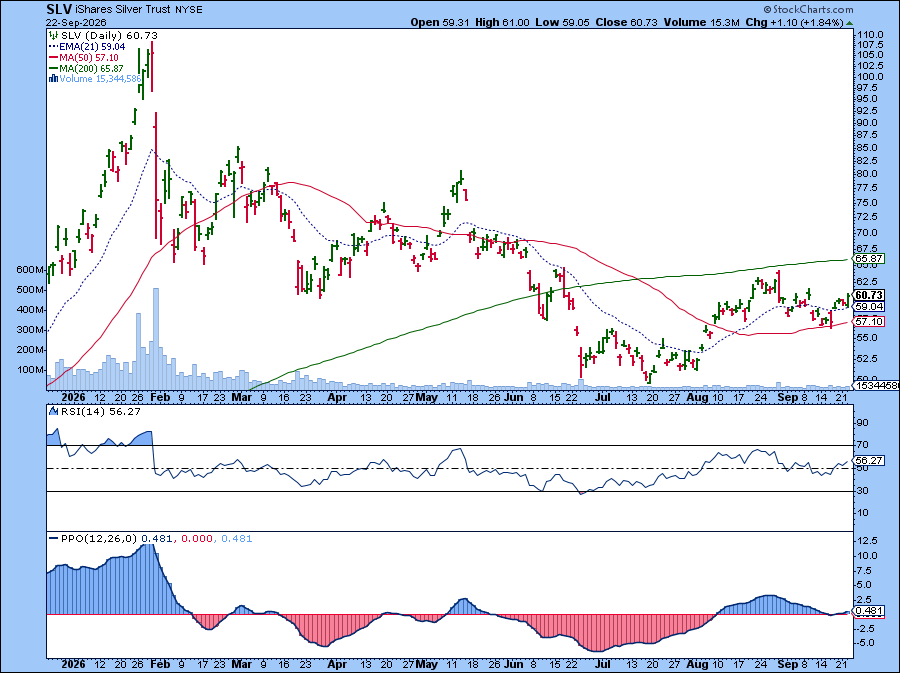
Task: Click the green MA(200) legend line marker
Action: [53, 68]
